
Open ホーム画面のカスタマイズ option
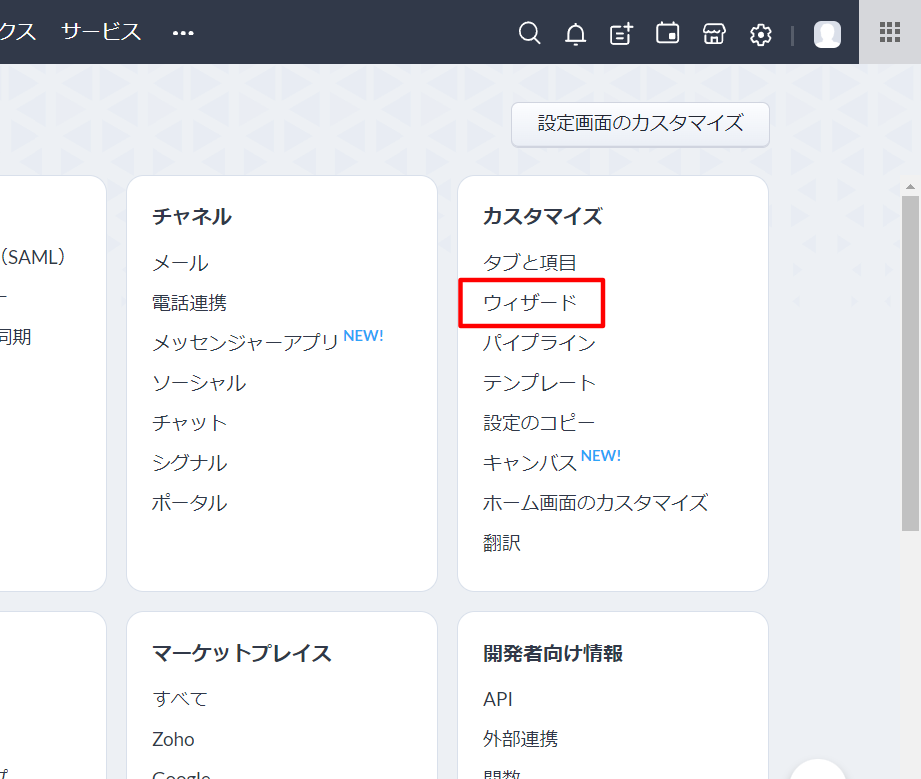tap(596, 502)
